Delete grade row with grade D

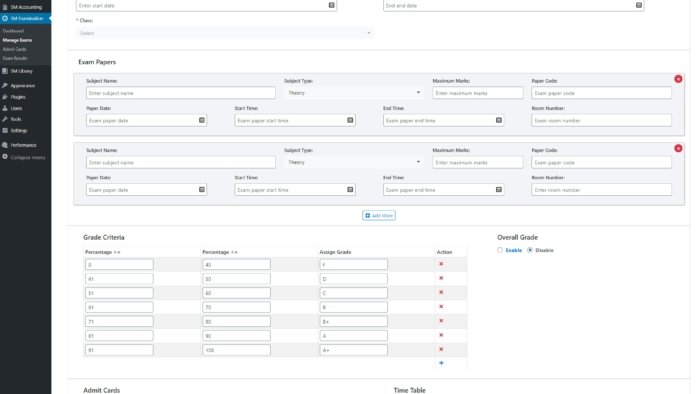[x=441, y=278]
